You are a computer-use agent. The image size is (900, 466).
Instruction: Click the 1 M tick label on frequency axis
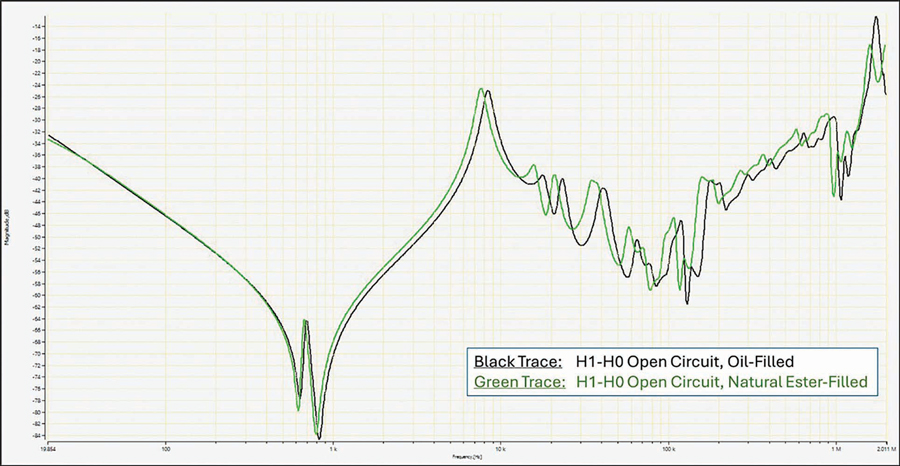click(x=834, y=450)
